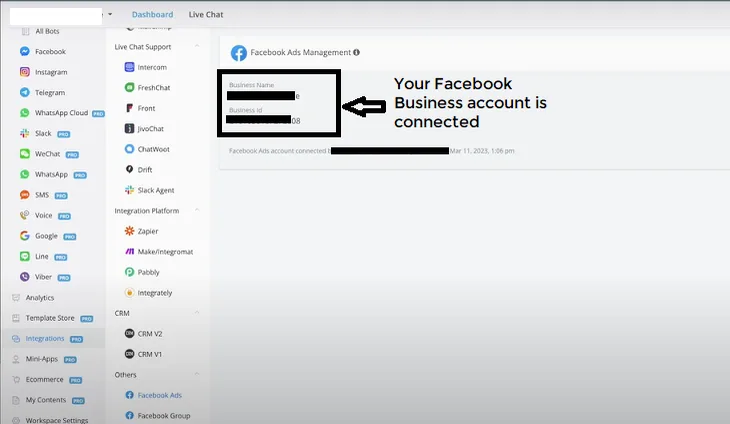The width and height of the screenshot is (730, 424).
Task: Click the FreshChat label
Action: (x=154, y=87)
